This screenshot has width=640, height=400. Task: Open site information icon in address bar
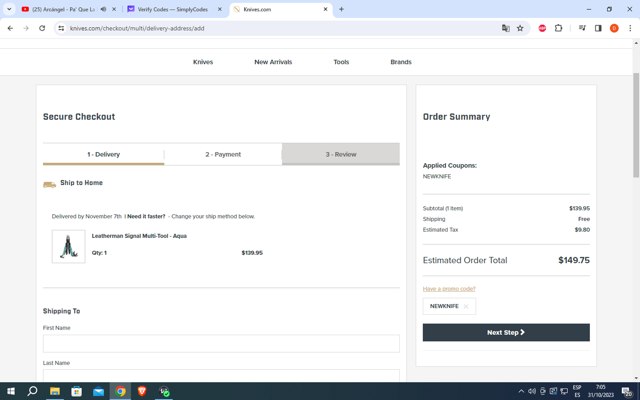point(61,28)
